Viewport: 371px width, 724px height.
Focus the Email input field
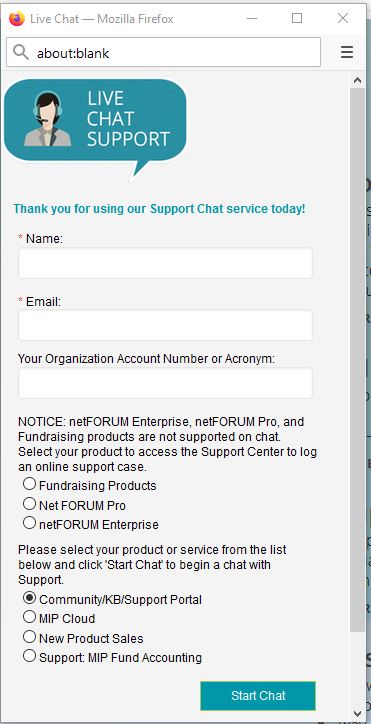[x=165, y=325]
